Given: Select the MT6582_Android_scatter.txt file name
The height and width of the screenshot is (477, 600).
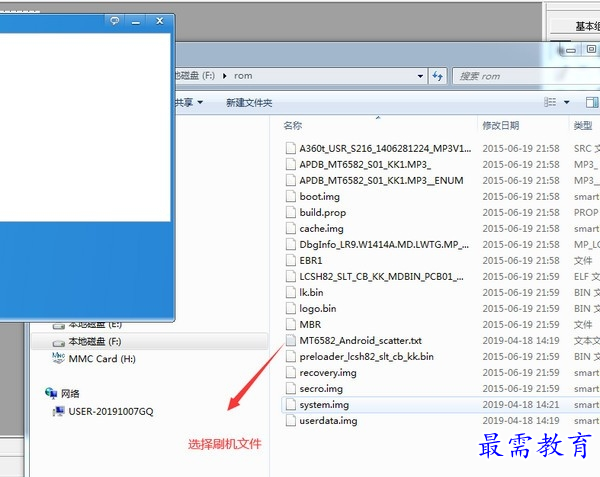Looking at the screenshot, I should pyautogui.click(x=360, y=340).
